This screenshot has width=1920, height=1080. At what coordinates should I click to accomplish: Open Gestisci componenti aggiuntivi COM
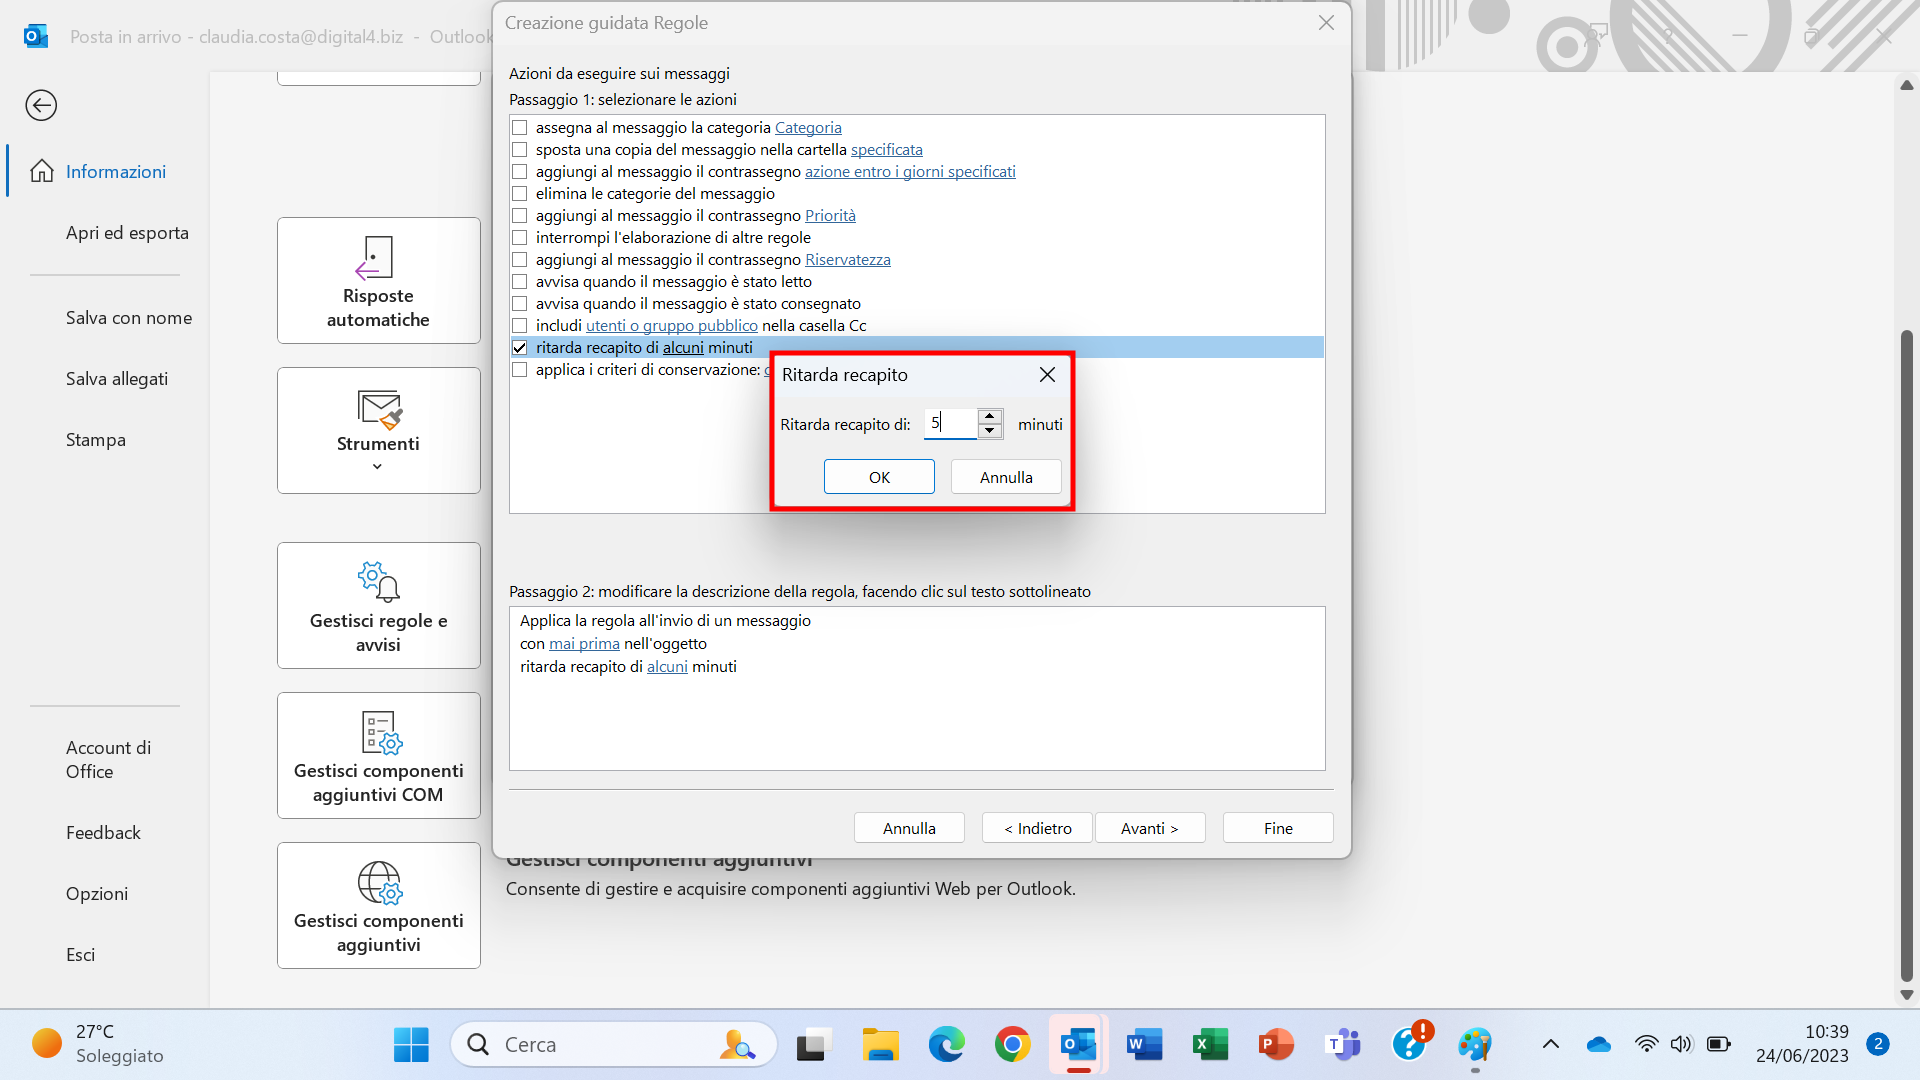tap(378, 755)
